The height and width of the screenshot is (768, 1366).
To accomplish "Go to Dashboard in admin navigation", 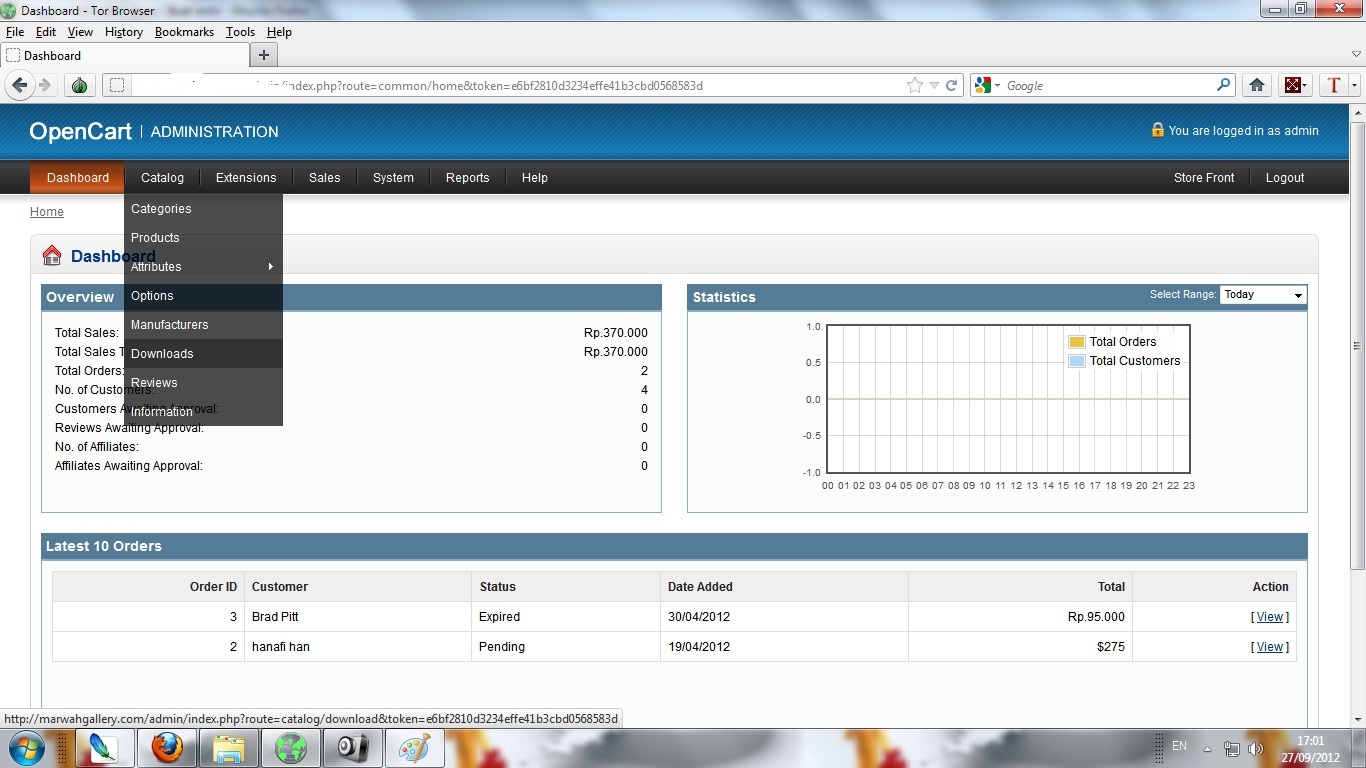I will (x=77, y=178).
